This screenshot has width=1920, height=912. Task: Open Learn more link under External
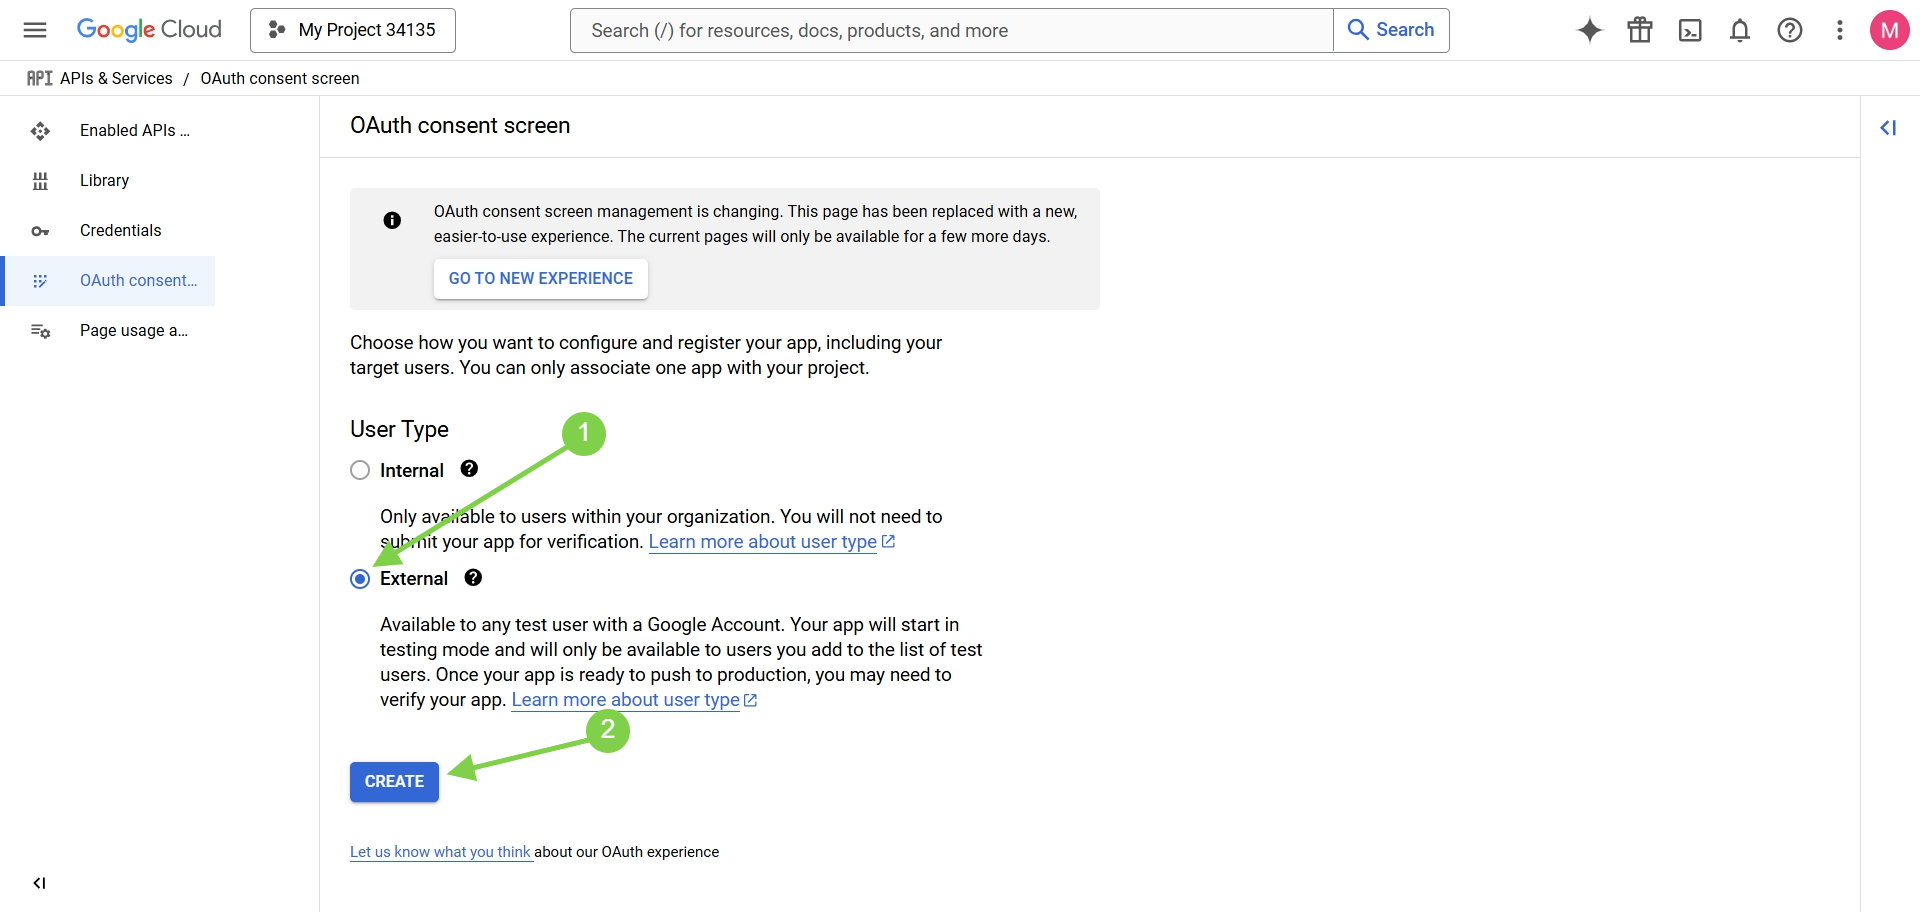tap(634, 700)
